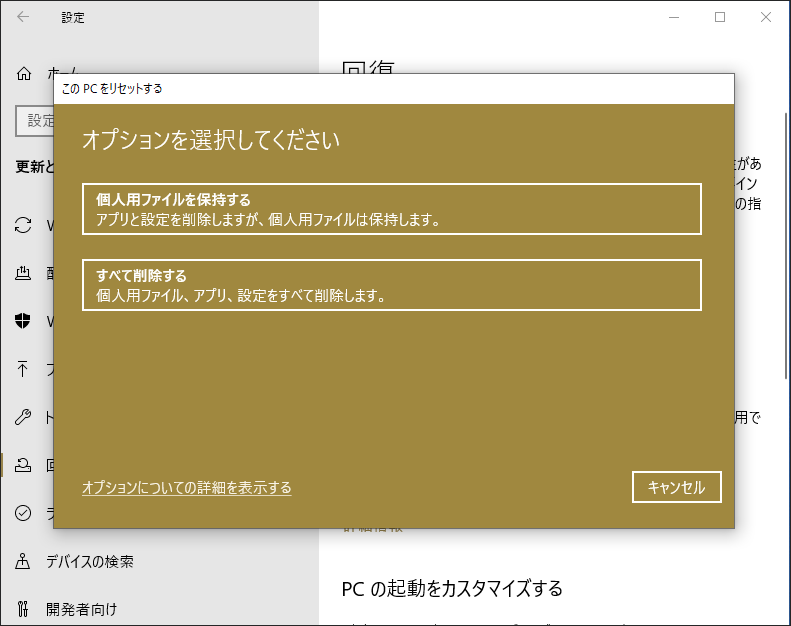Click the このPCをリセットする dialog title
The image size is (791, 626).
pyautogui.click(x=112, y=89)
